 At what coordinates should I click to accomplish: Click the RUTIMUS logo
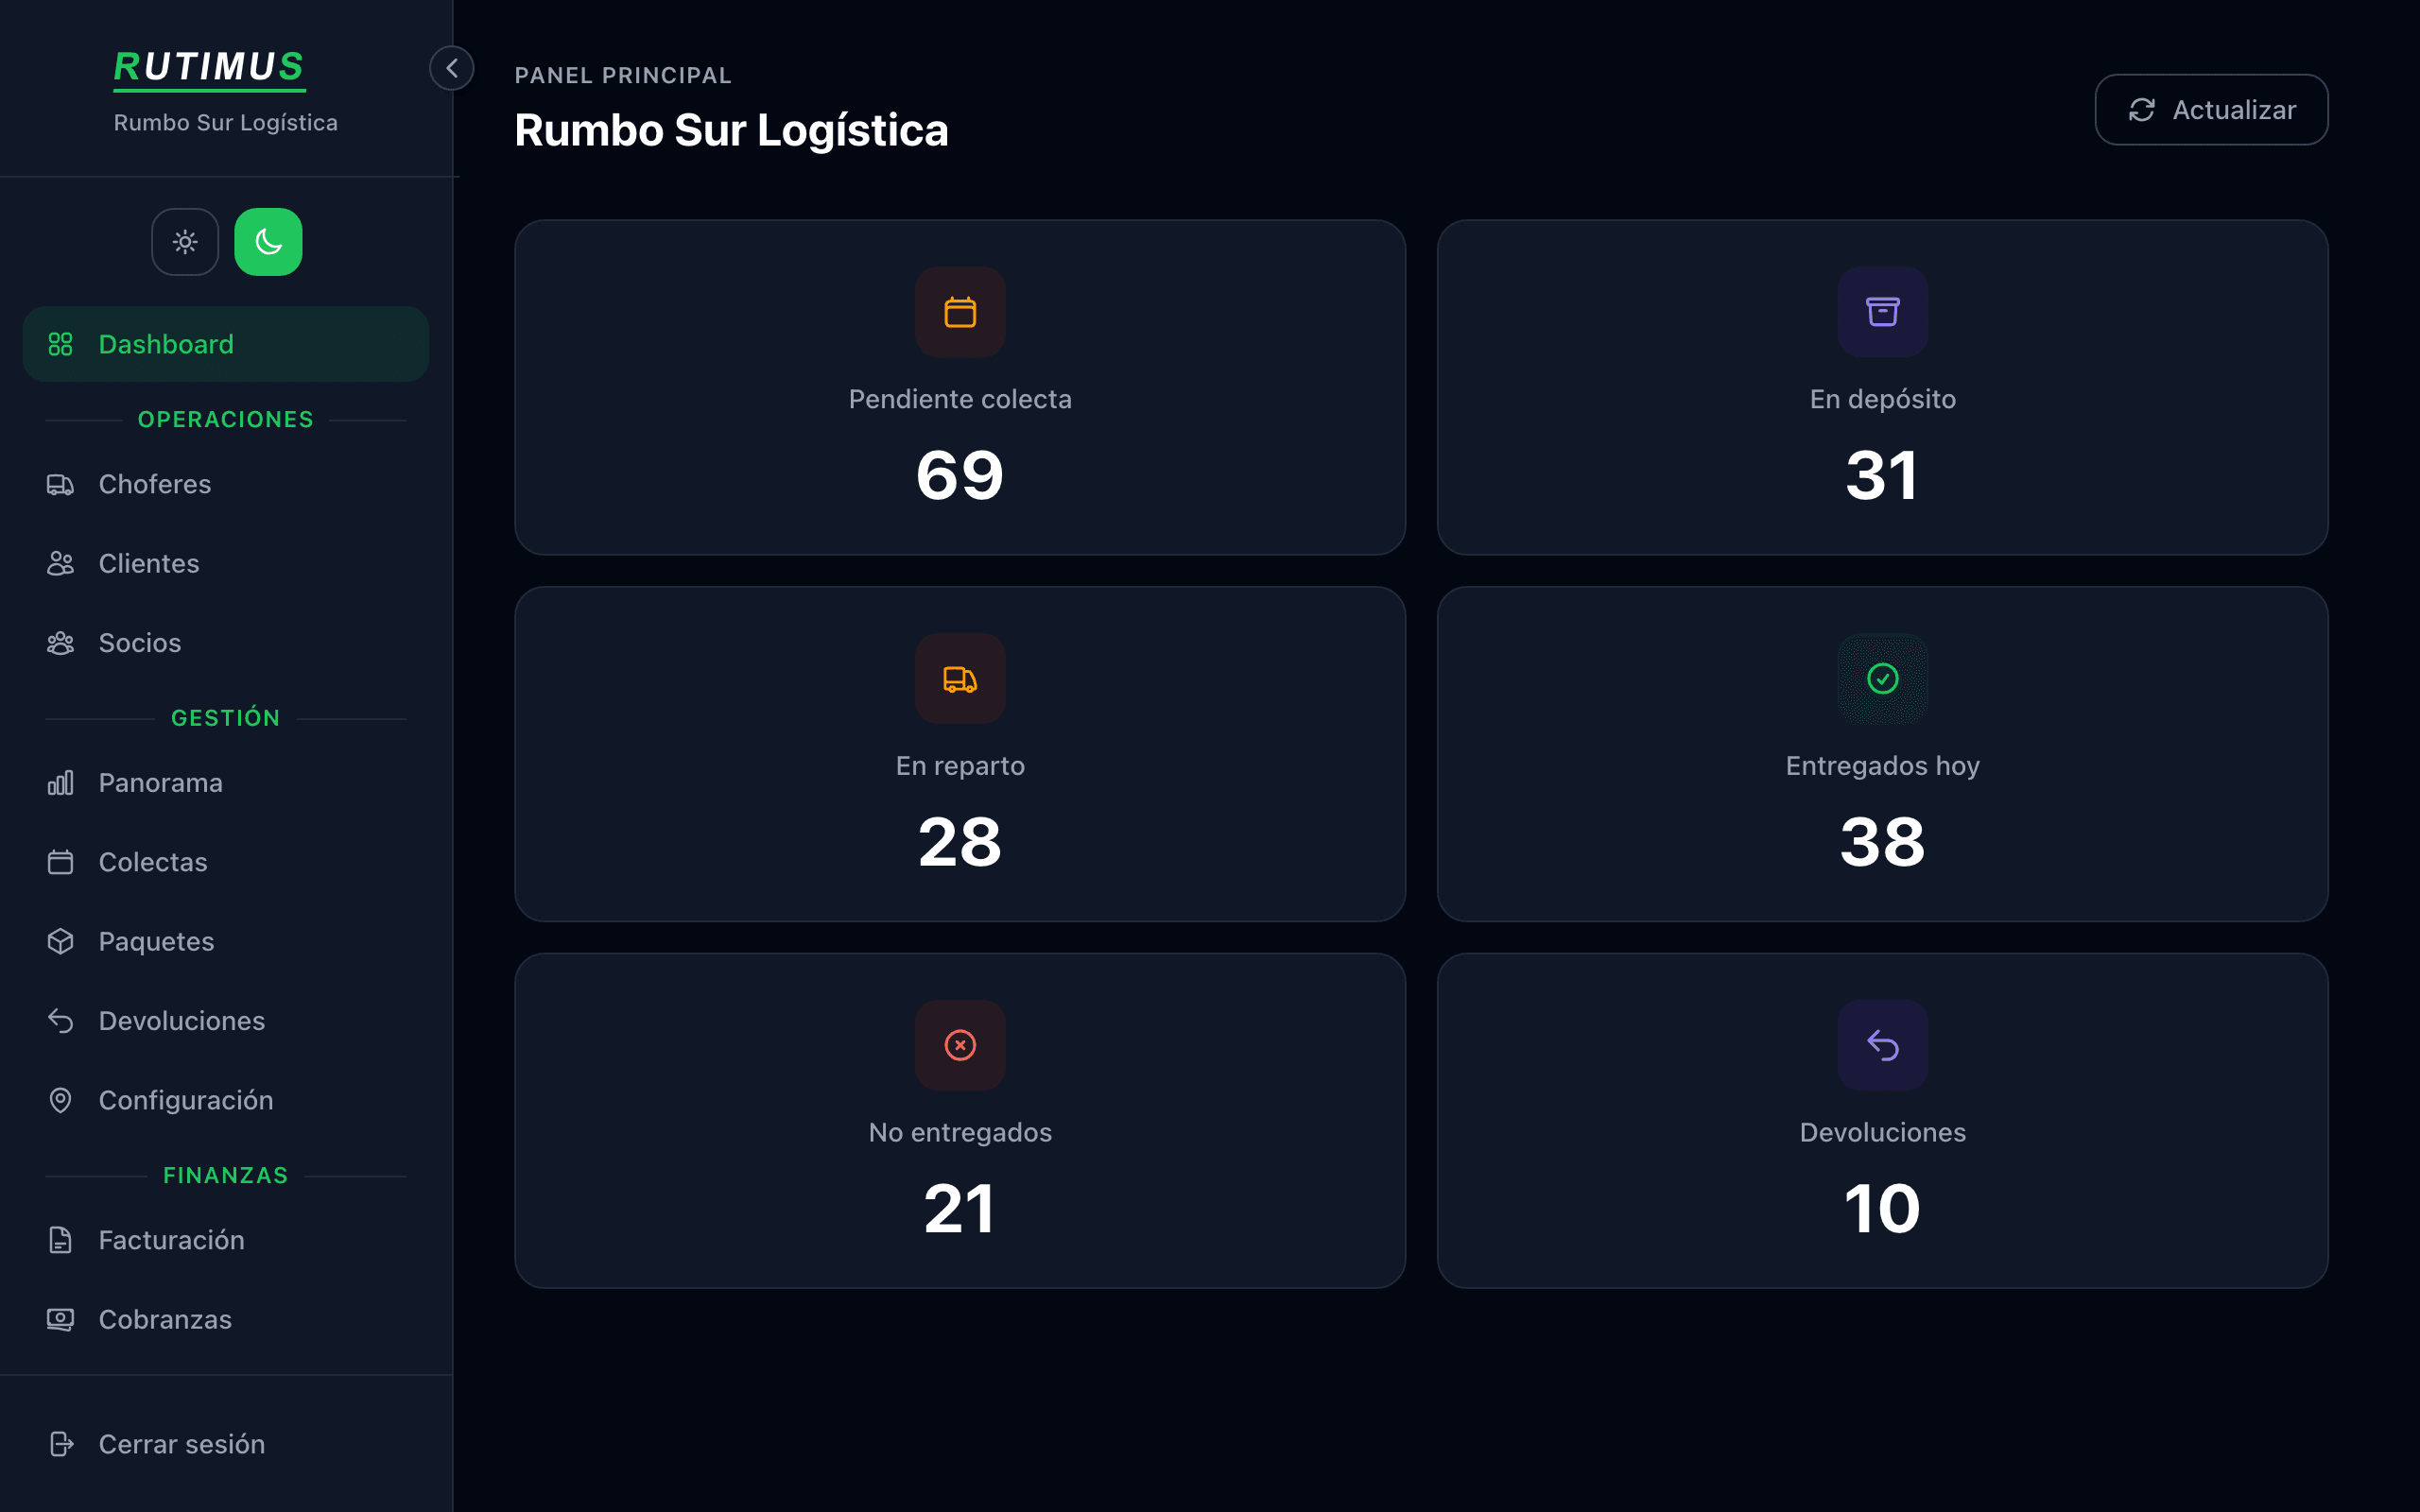(209, 68)
